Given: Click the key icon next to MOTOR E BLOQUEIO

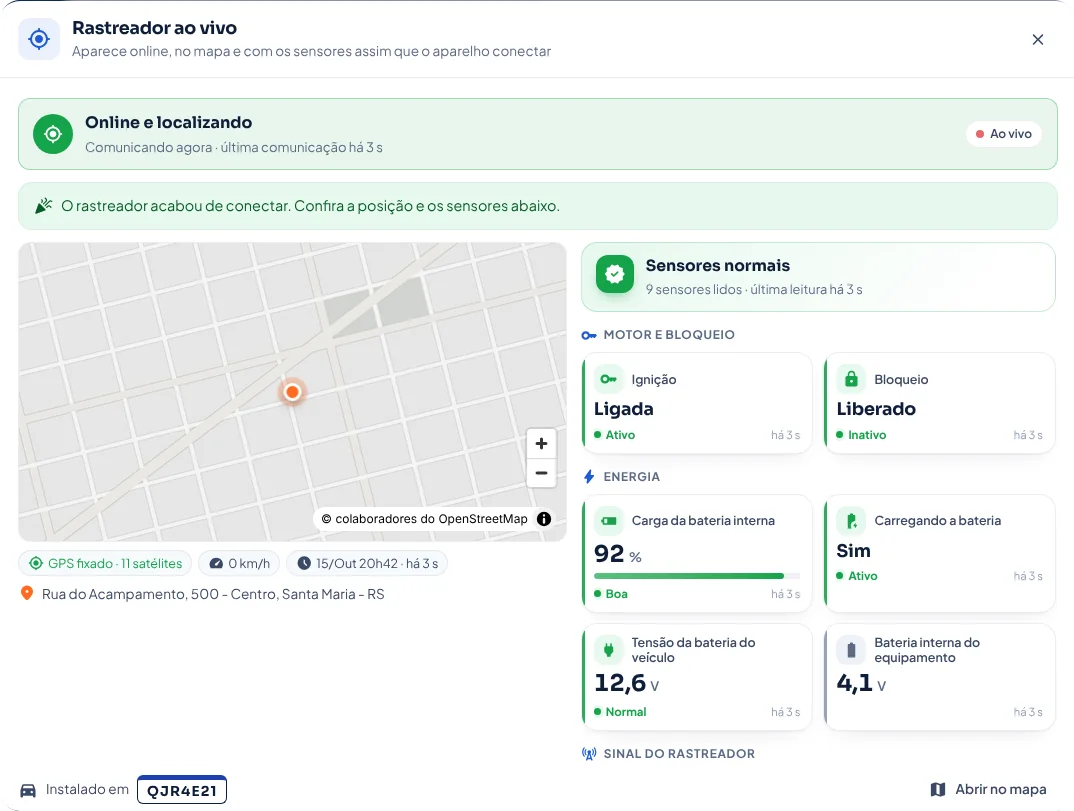Looking at the screenshot, I should tap(589, 335).
